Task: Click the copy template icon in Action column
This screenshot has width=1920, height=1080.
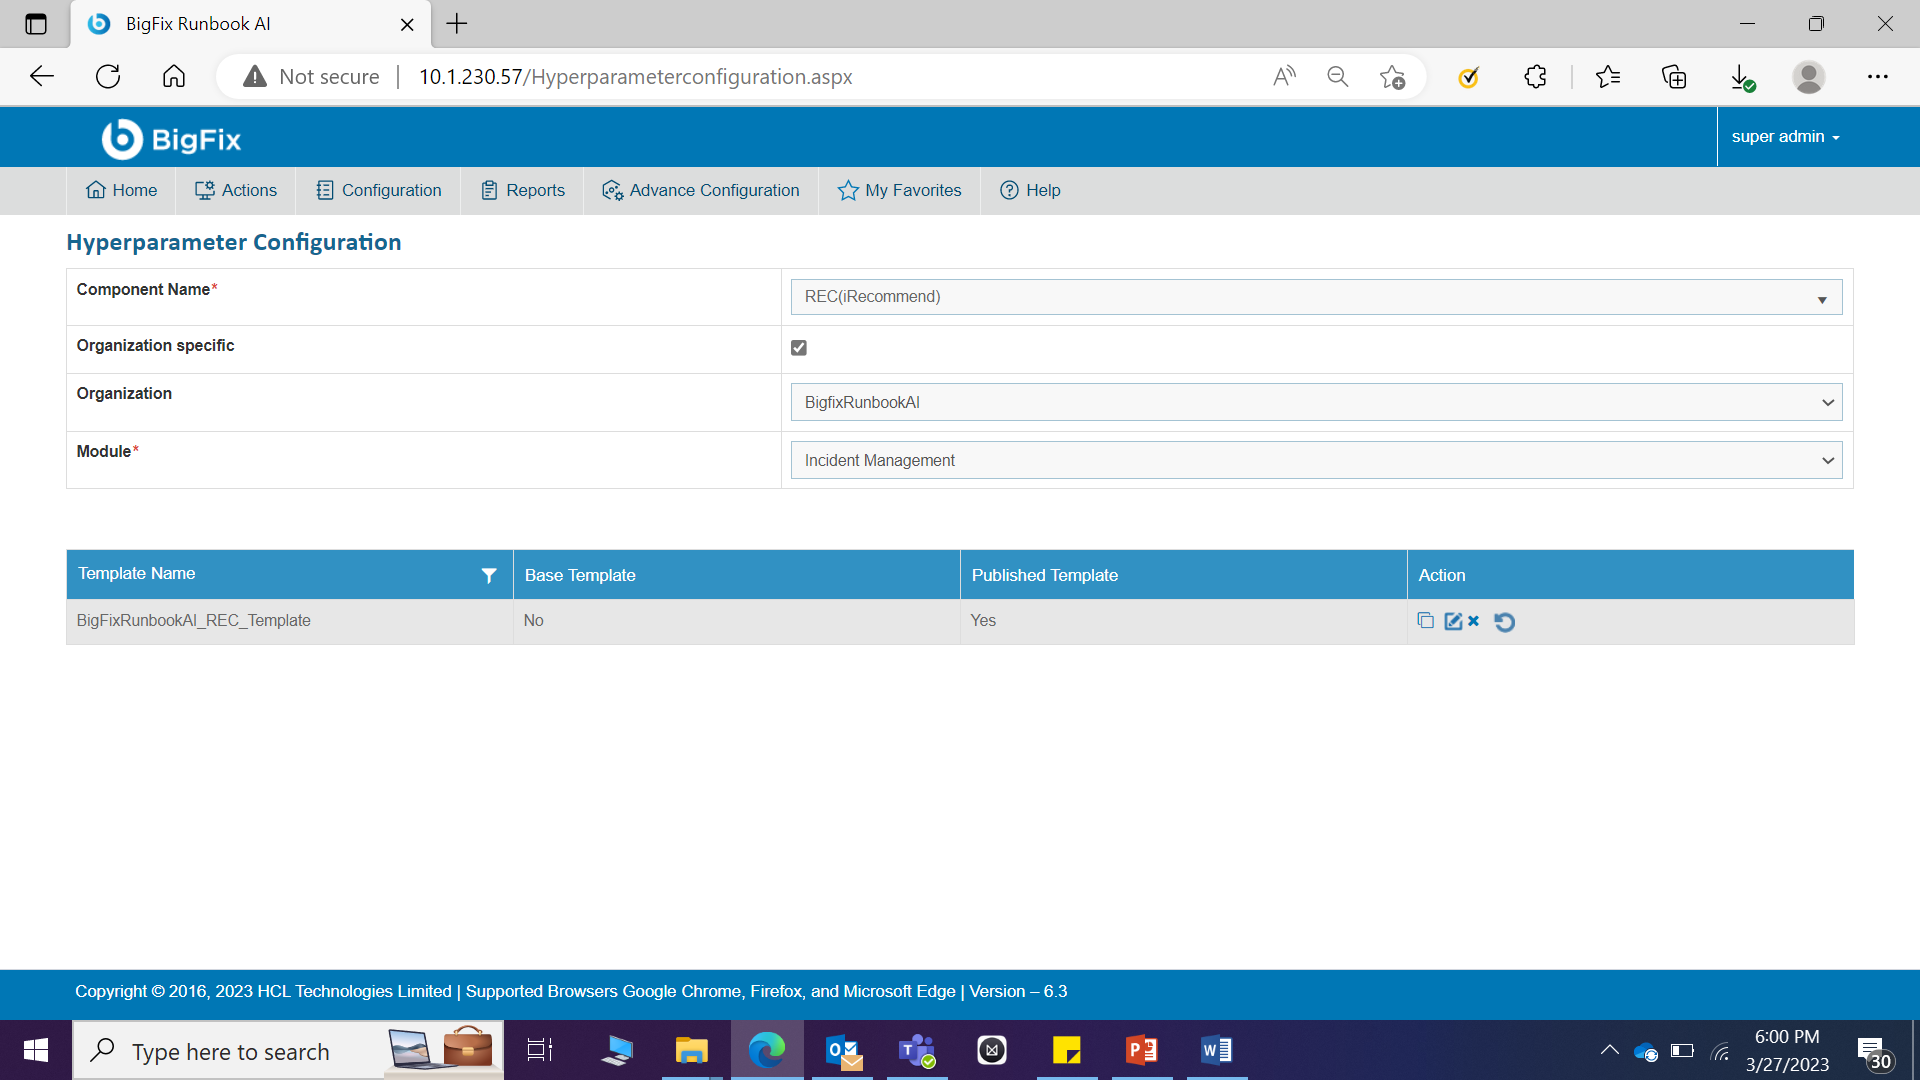Action: point(1425,621)
